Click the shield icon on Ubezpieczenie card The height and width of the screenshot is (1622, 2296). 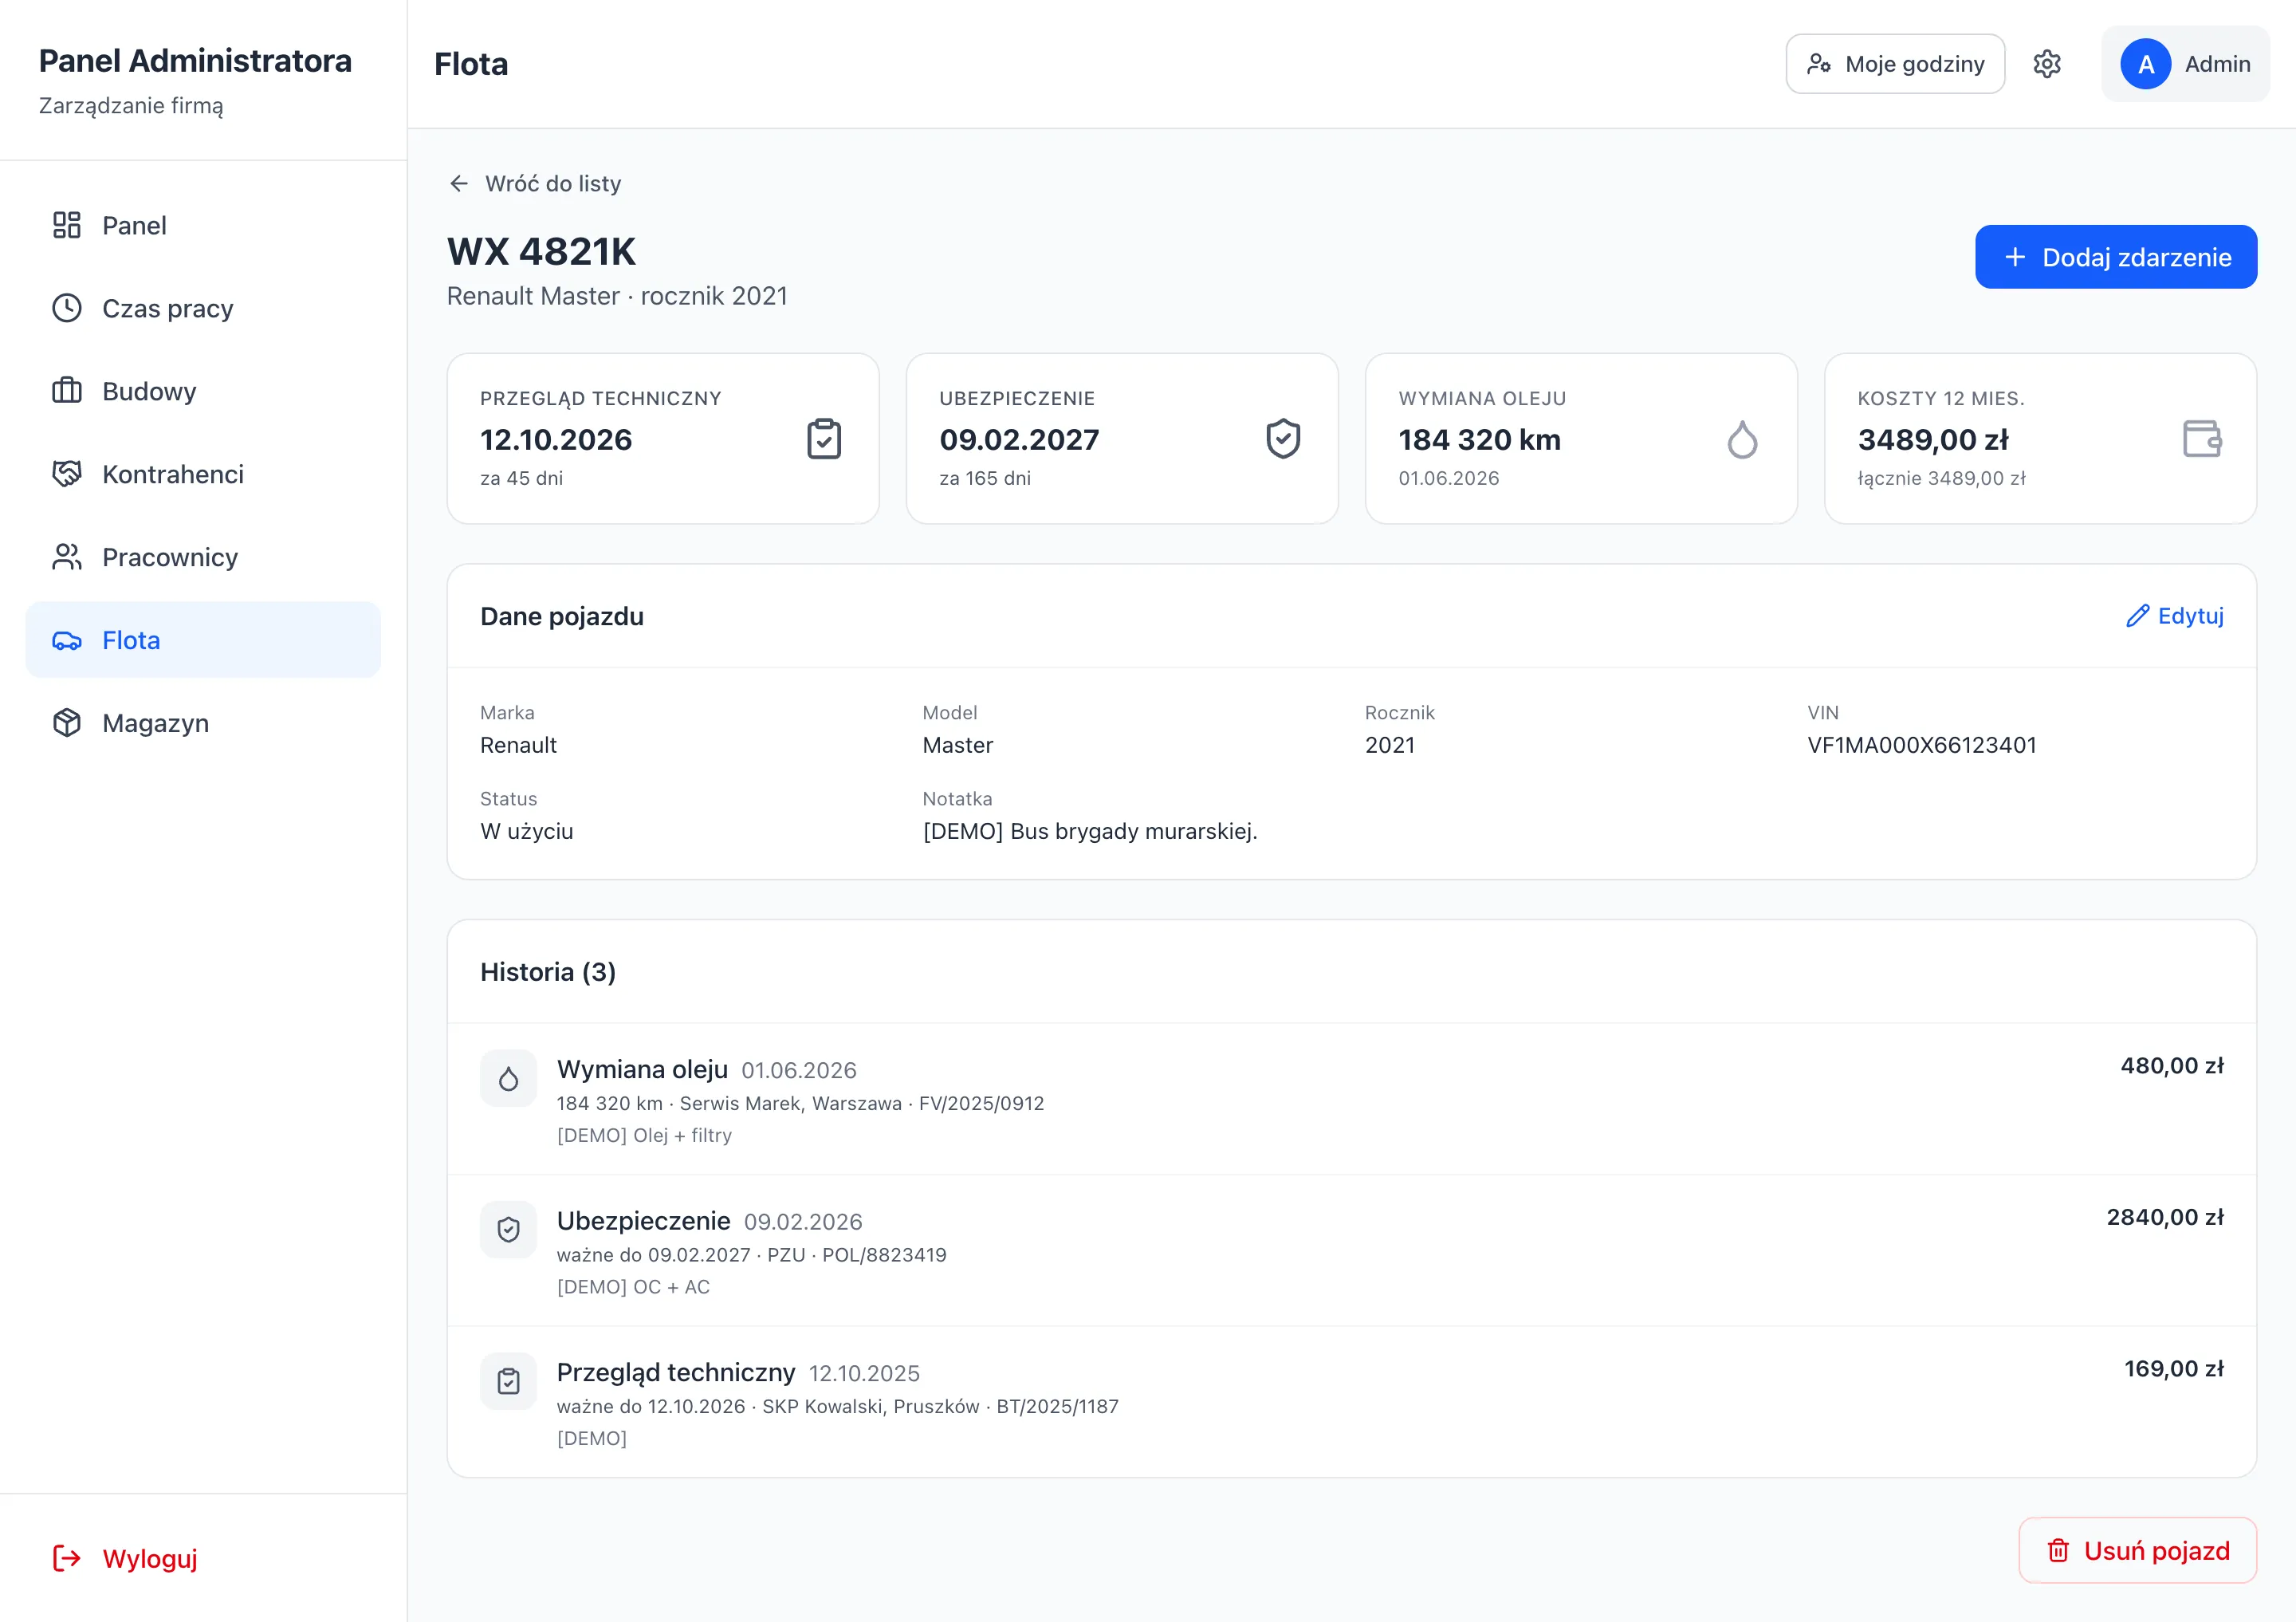click(x=1283, y=439)
